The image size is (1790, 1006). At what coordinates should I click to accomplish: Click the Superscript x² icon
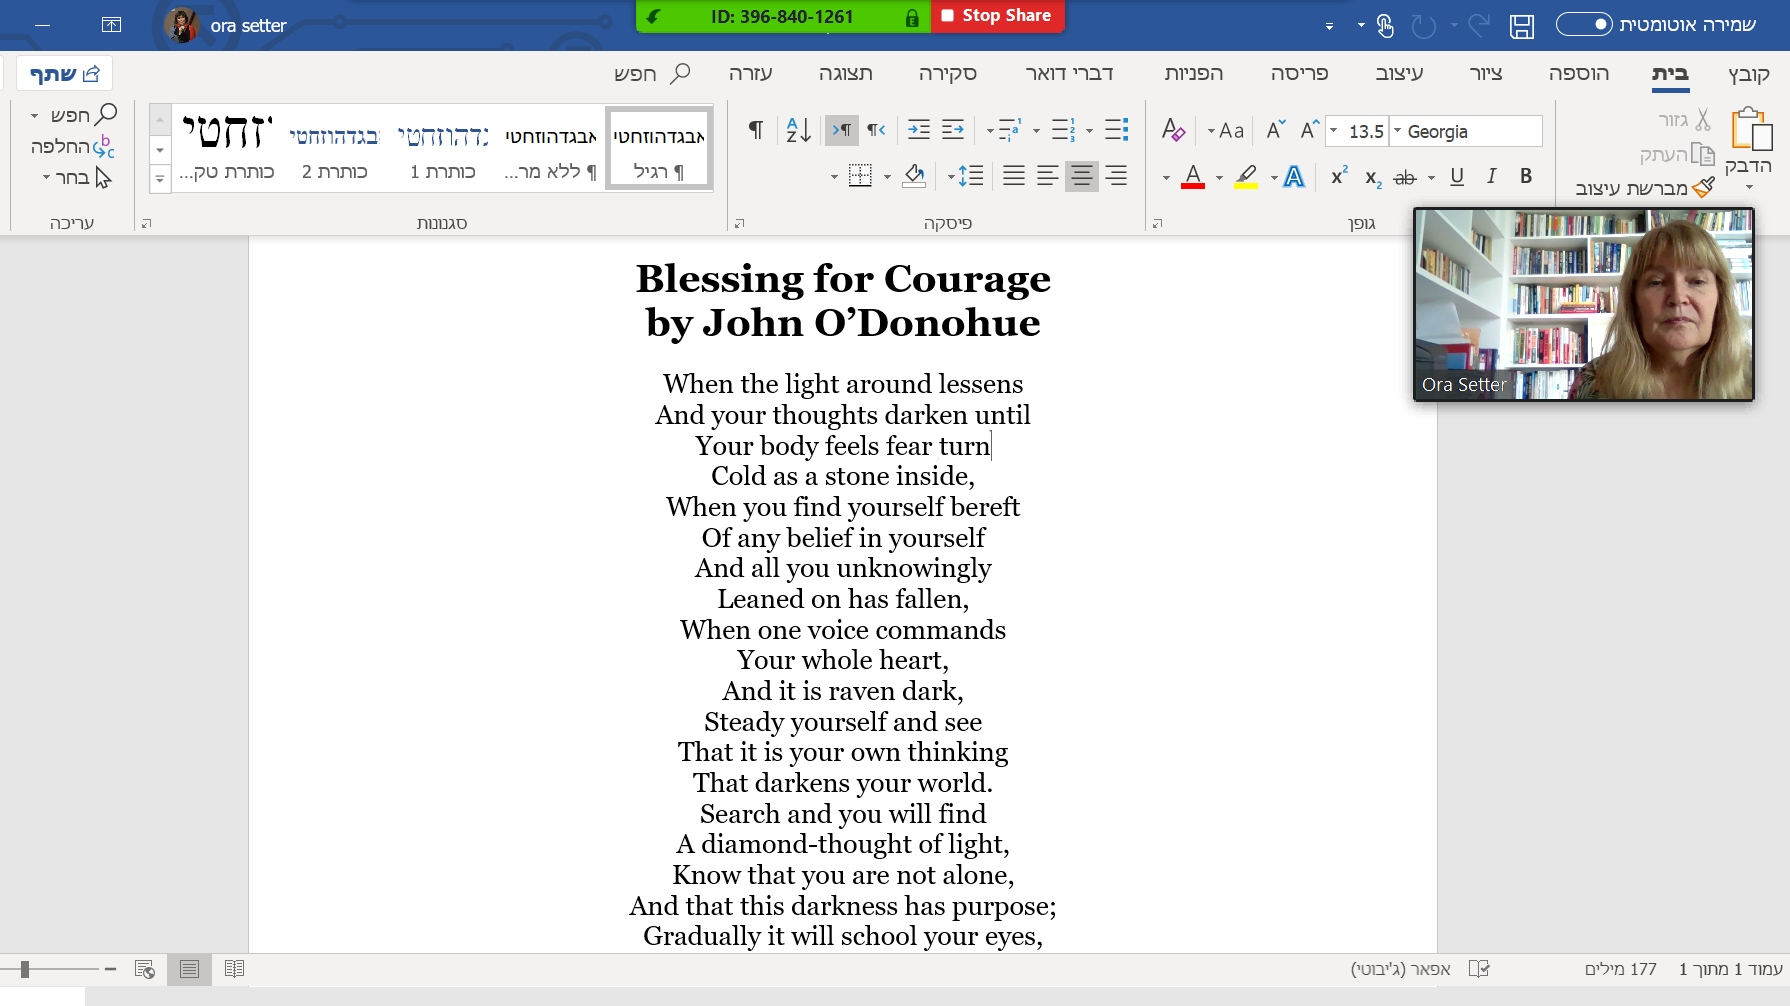pyautogui.click(x=1339, y=176)
